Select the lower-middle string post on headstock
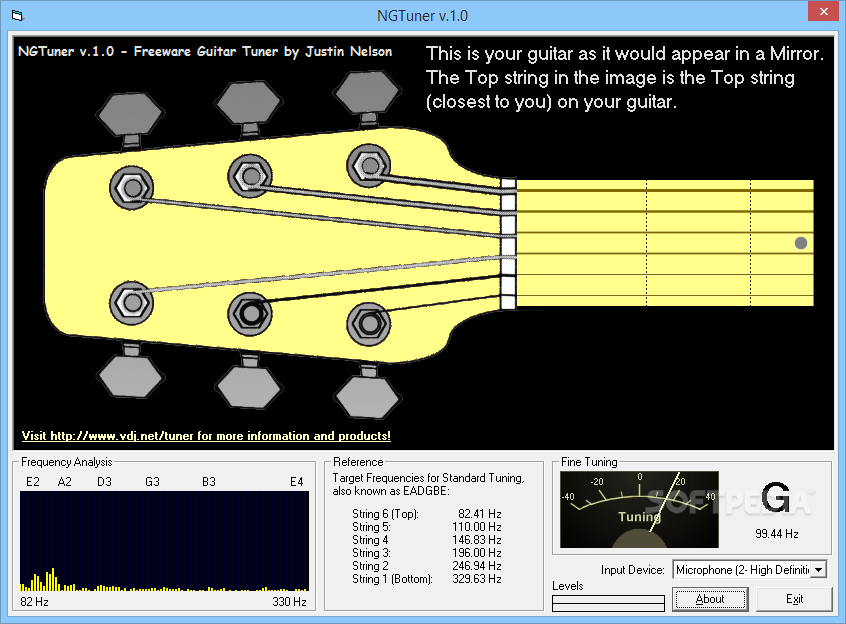Image resolution: width=846 pixels, height=624 pixels. pos(250,314)
